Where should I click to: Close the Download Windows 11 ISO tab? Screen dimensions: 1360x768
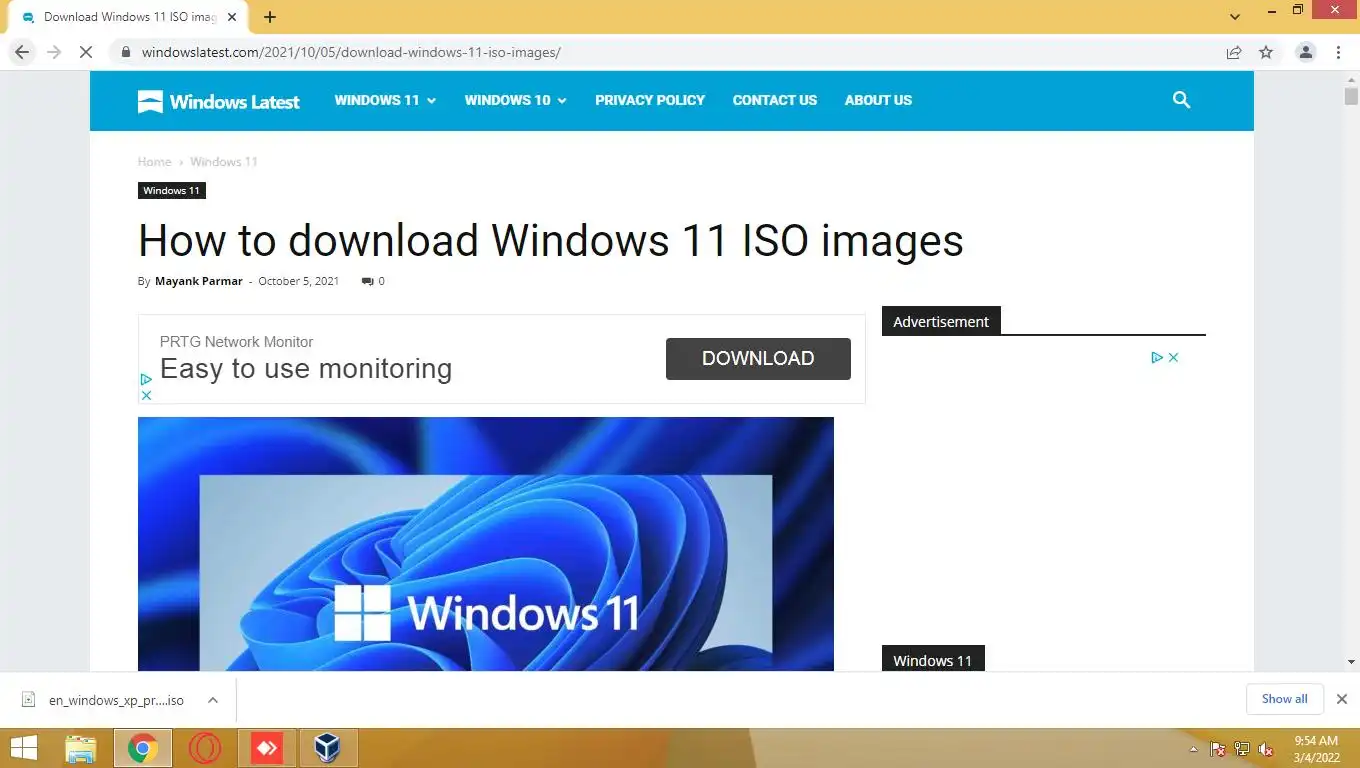click(x=232, y=17)
